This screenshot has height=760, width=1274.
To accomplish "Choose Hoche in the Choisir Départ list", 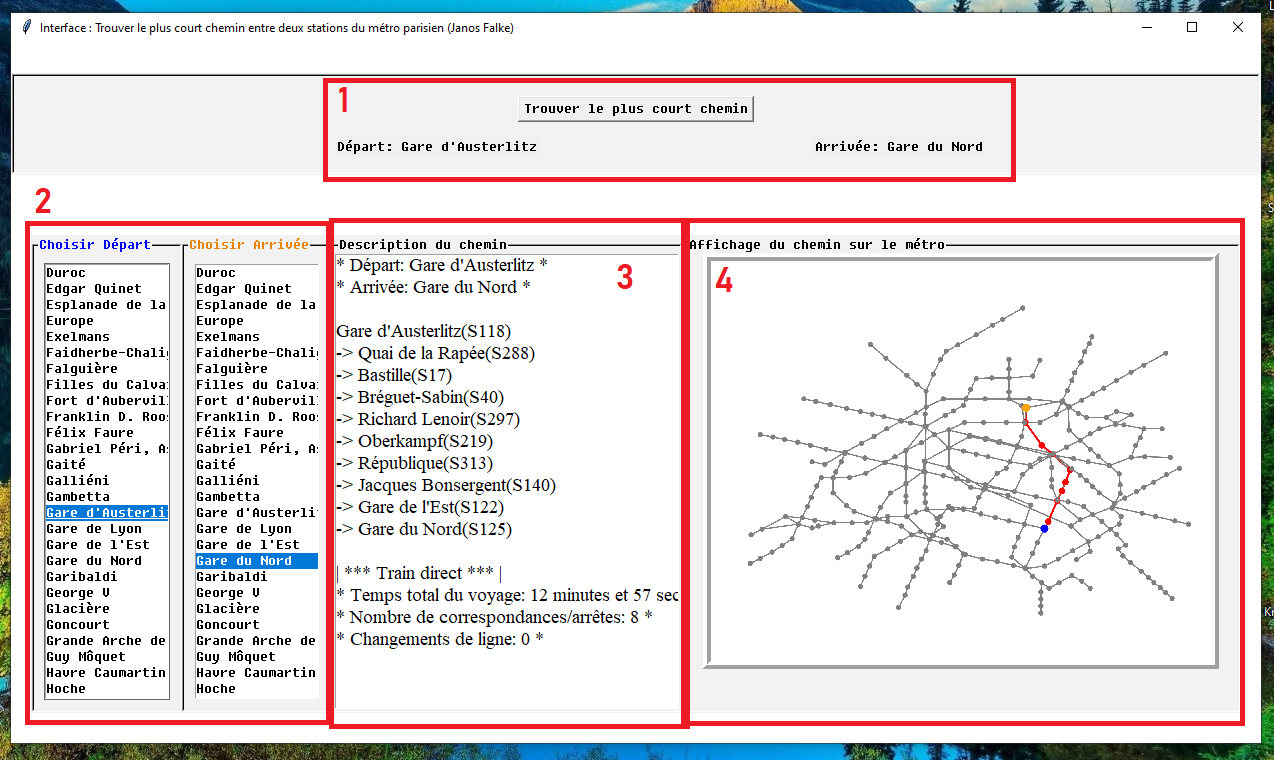I will (106, 689).
